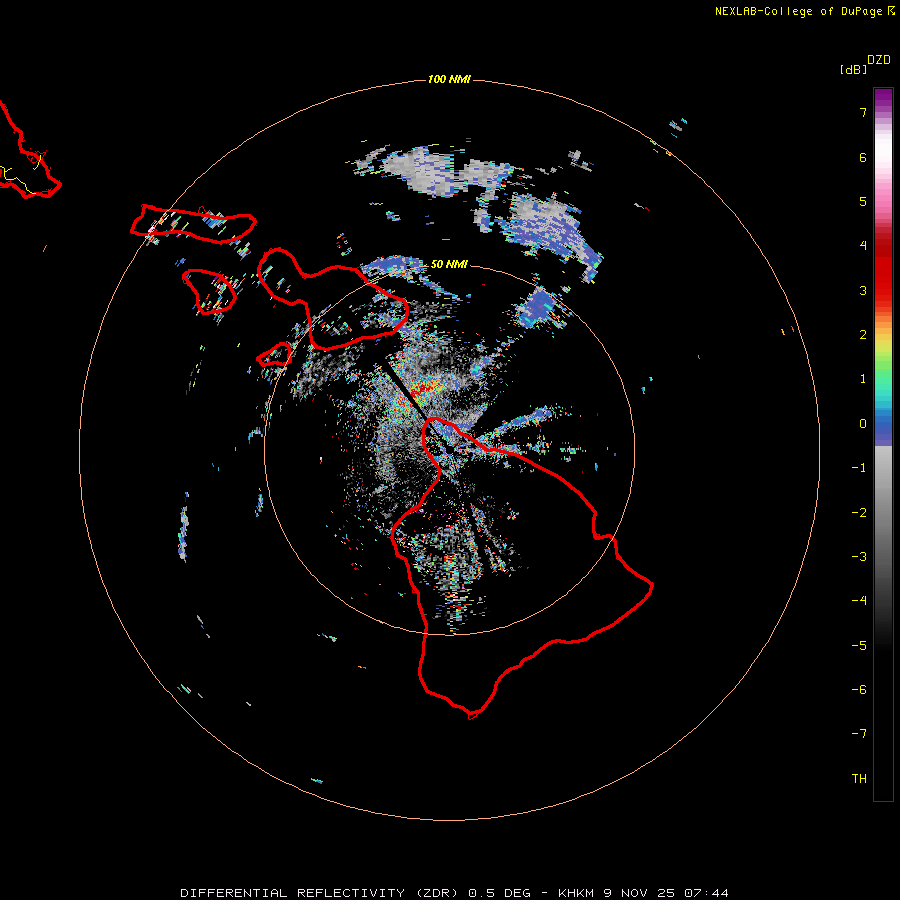This screenshot has width=900, height=900.
Task: Click the scale value 0
Action: coord(863,424)
